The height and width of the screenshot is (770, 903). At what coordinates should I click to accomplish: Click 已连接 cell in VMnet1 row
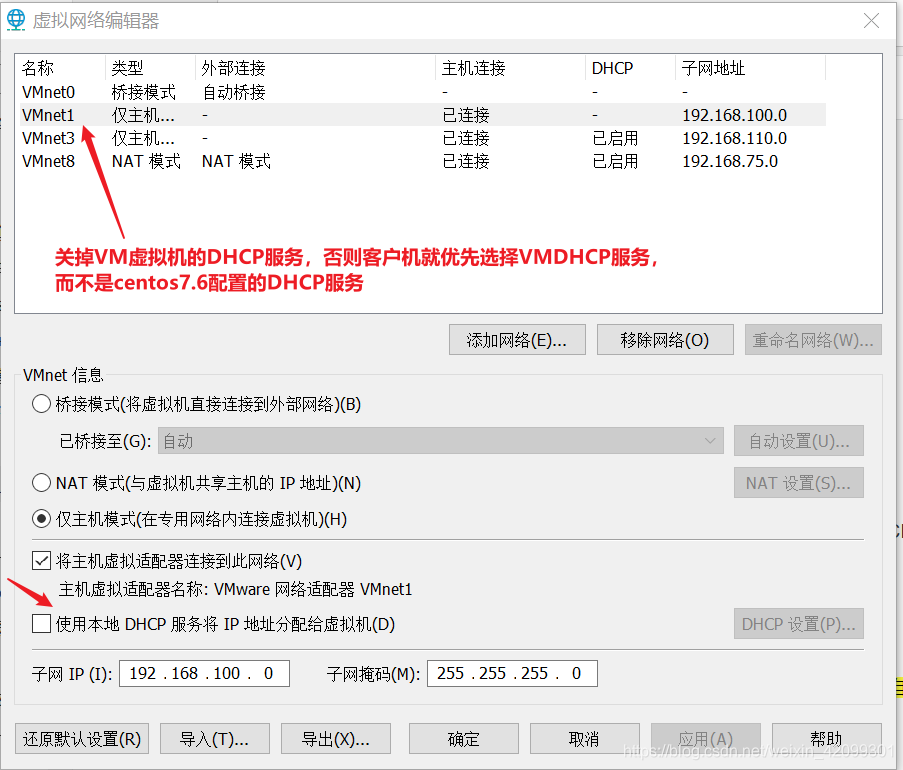click(x=466, y=115)
